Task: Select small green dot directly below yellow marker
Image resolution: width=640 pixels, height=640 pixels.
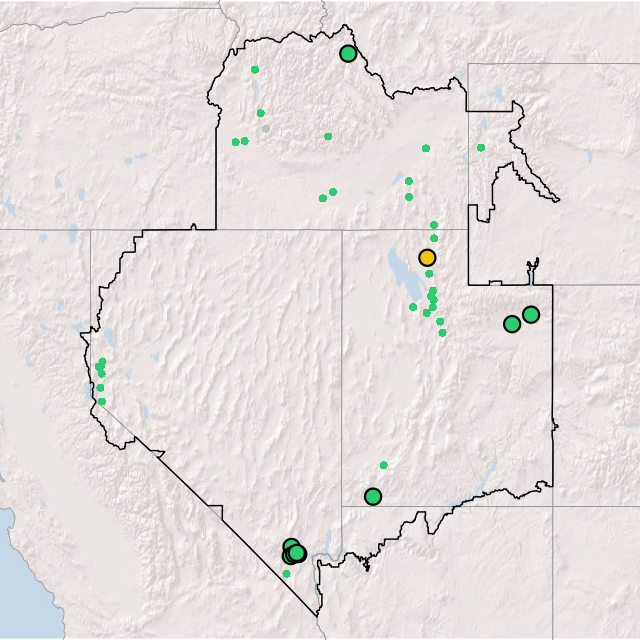Action: point(429,273)
